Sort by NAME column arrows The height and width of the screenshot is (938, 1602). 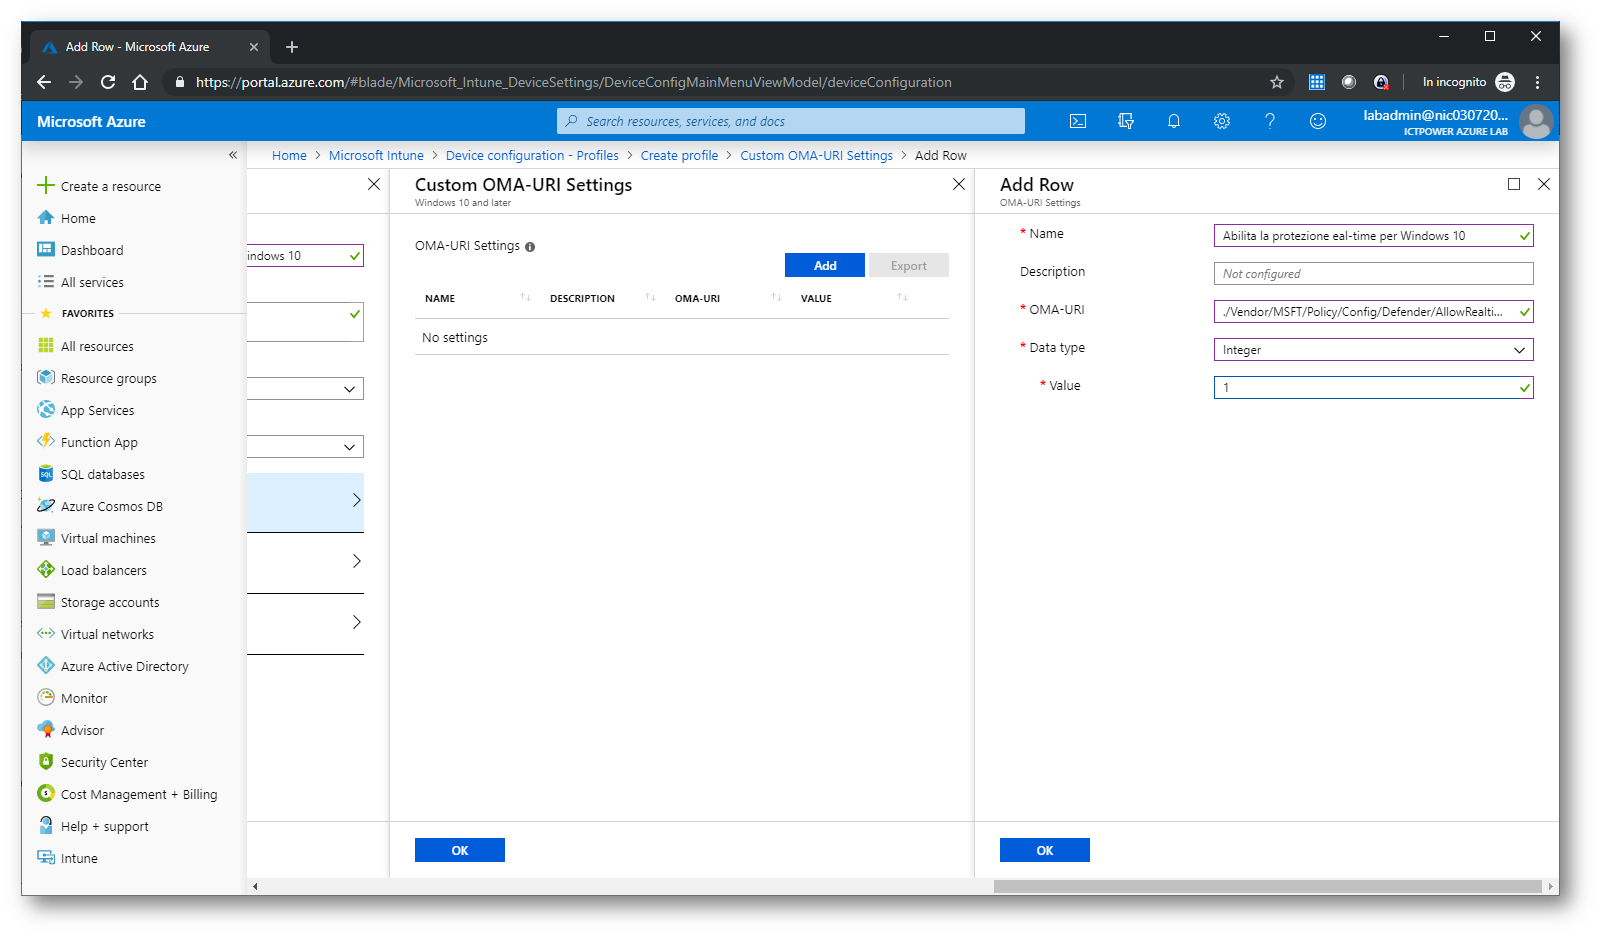[x=525, y=298]
